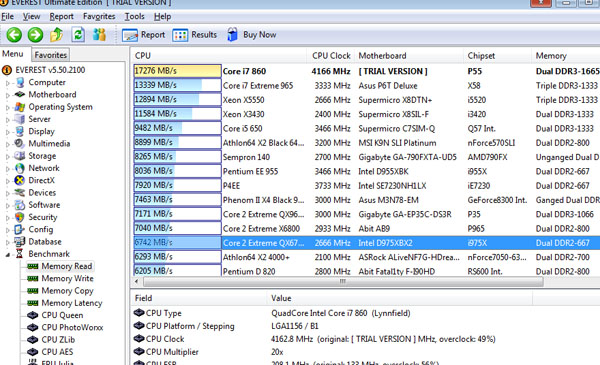Open the Favorites menu
Screen dimensions: 600x365
tap(99, 16)
